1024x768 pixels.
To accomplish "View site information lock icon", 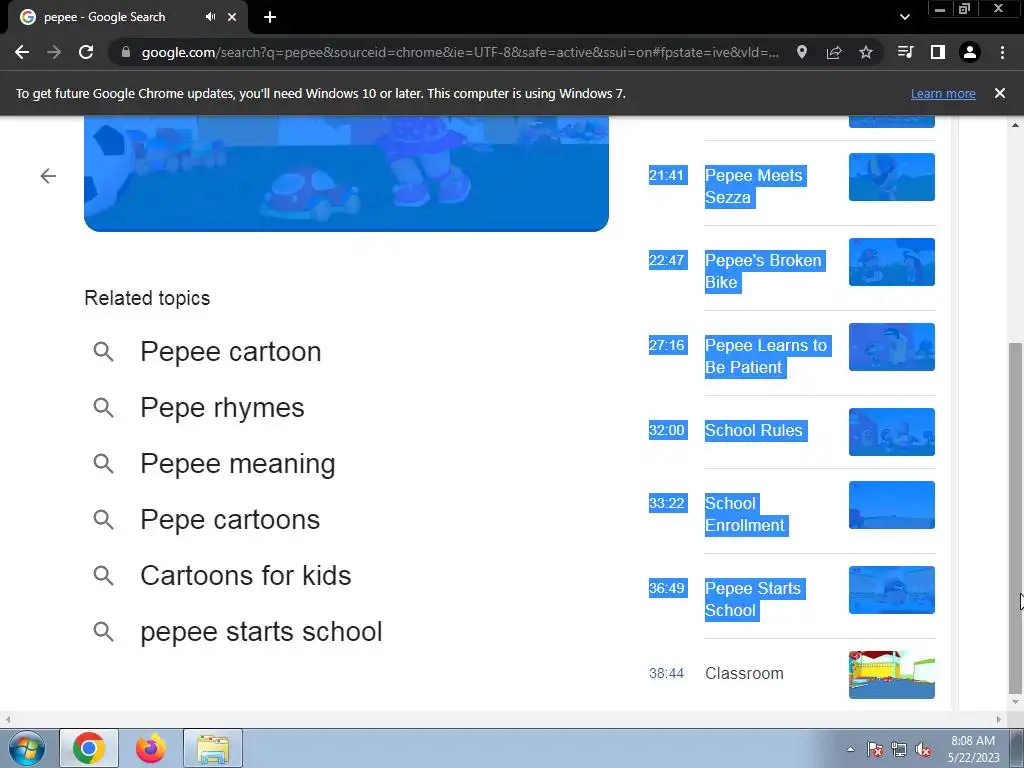I will tap(126, 52).
